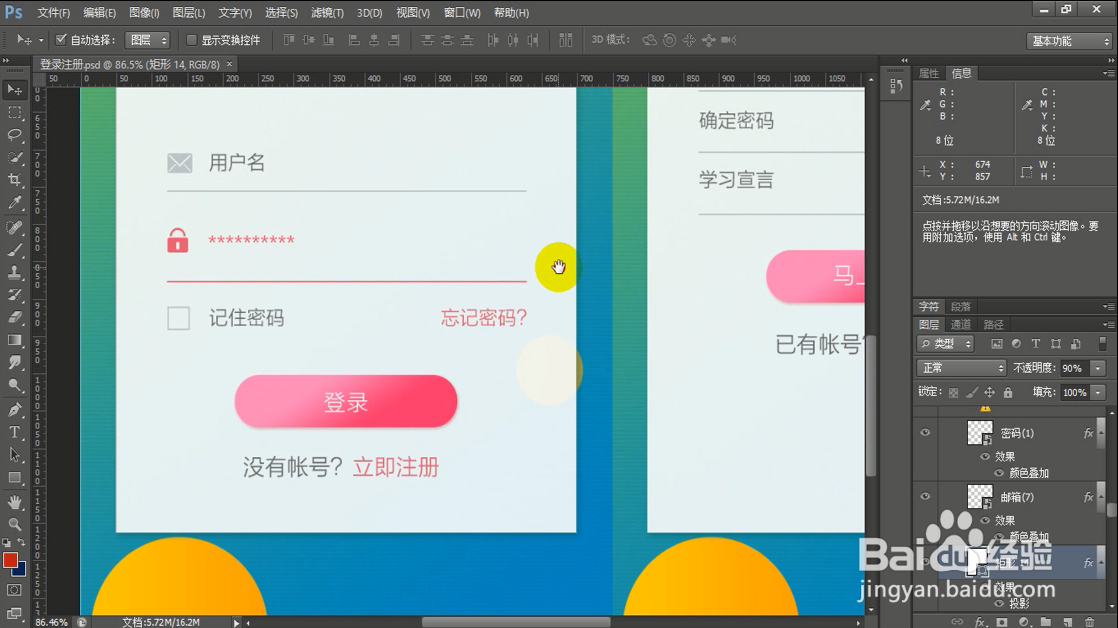This screenshot has width=1118, height=628.
Task: Click the 不透明度 90% input field
Action: click(x=1074, y=369)
